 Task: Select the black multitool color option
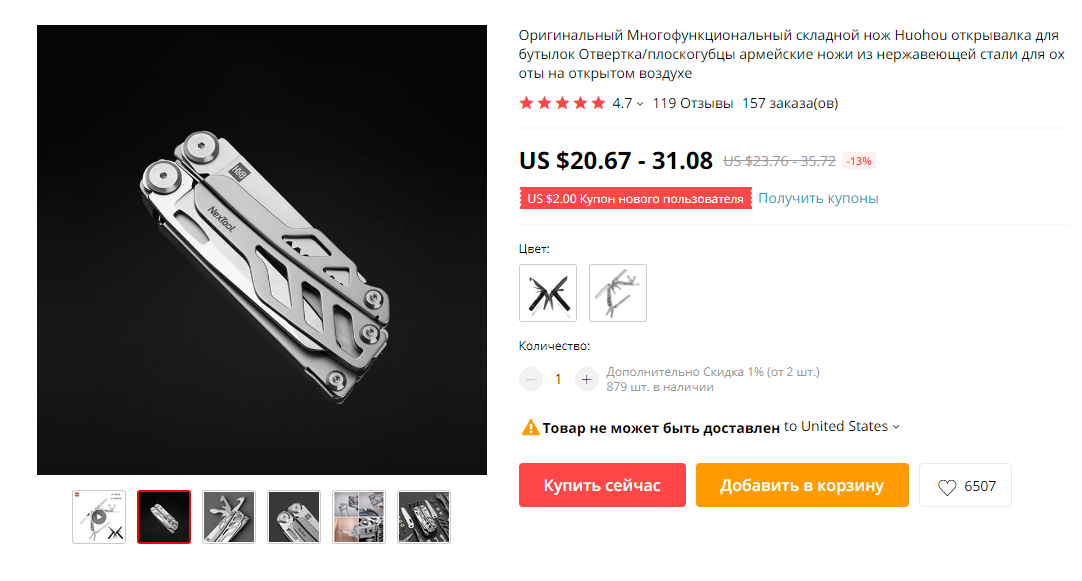coord(548,293)
